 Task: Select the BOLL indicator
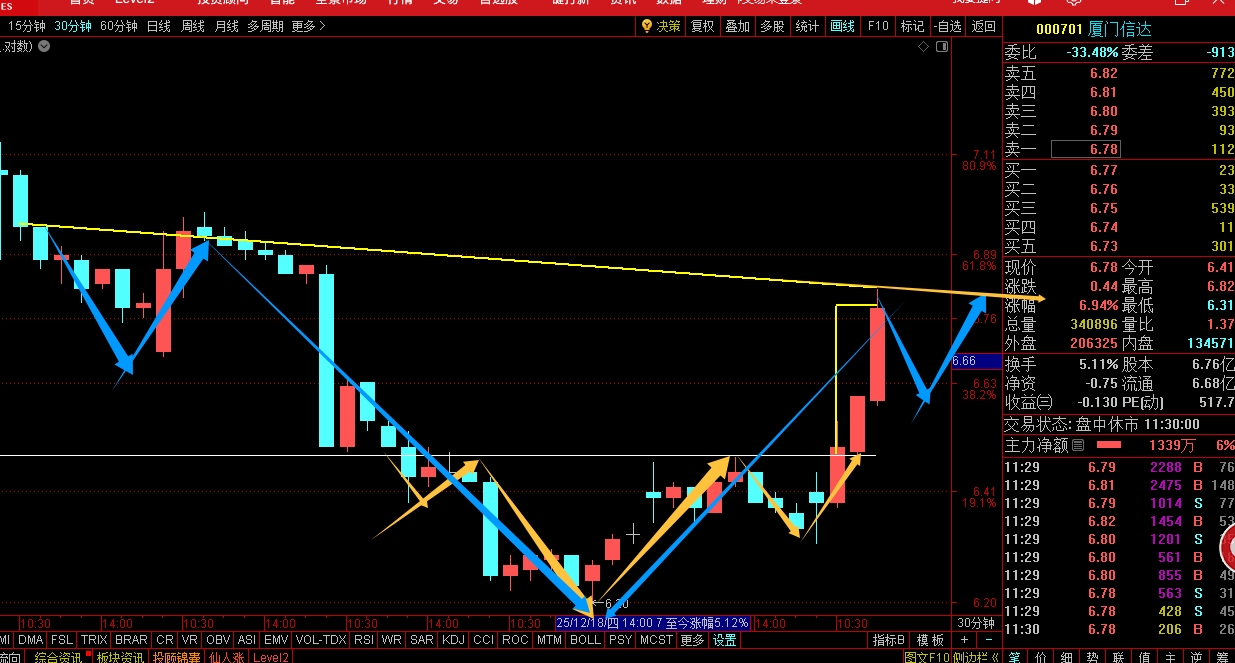[x=586, y=639]
